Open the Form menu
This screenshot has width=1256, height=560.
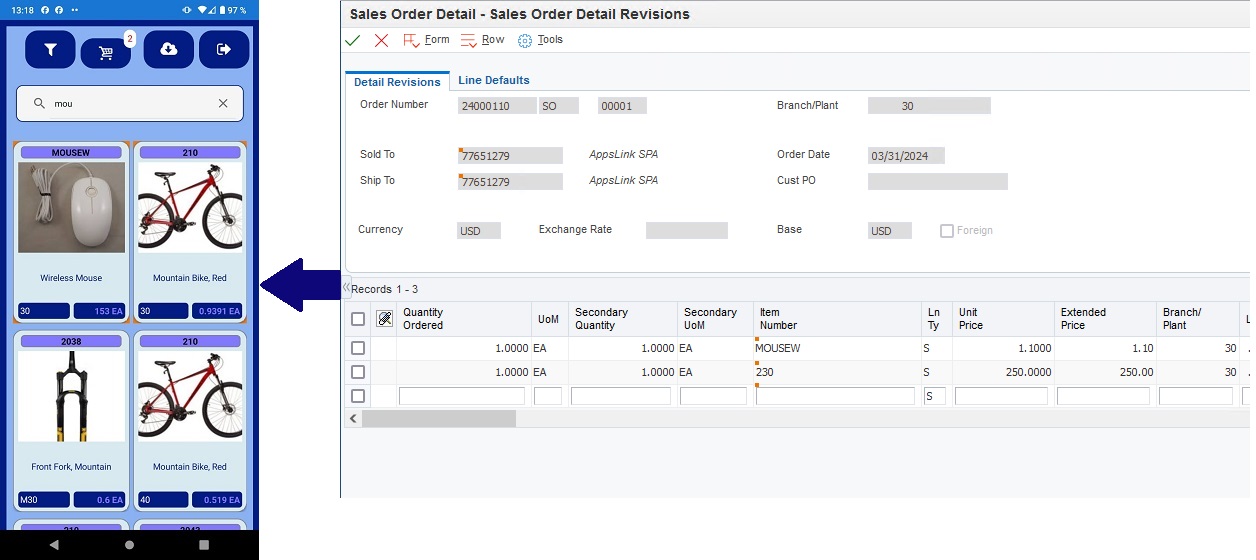click(x=437, y=40)
